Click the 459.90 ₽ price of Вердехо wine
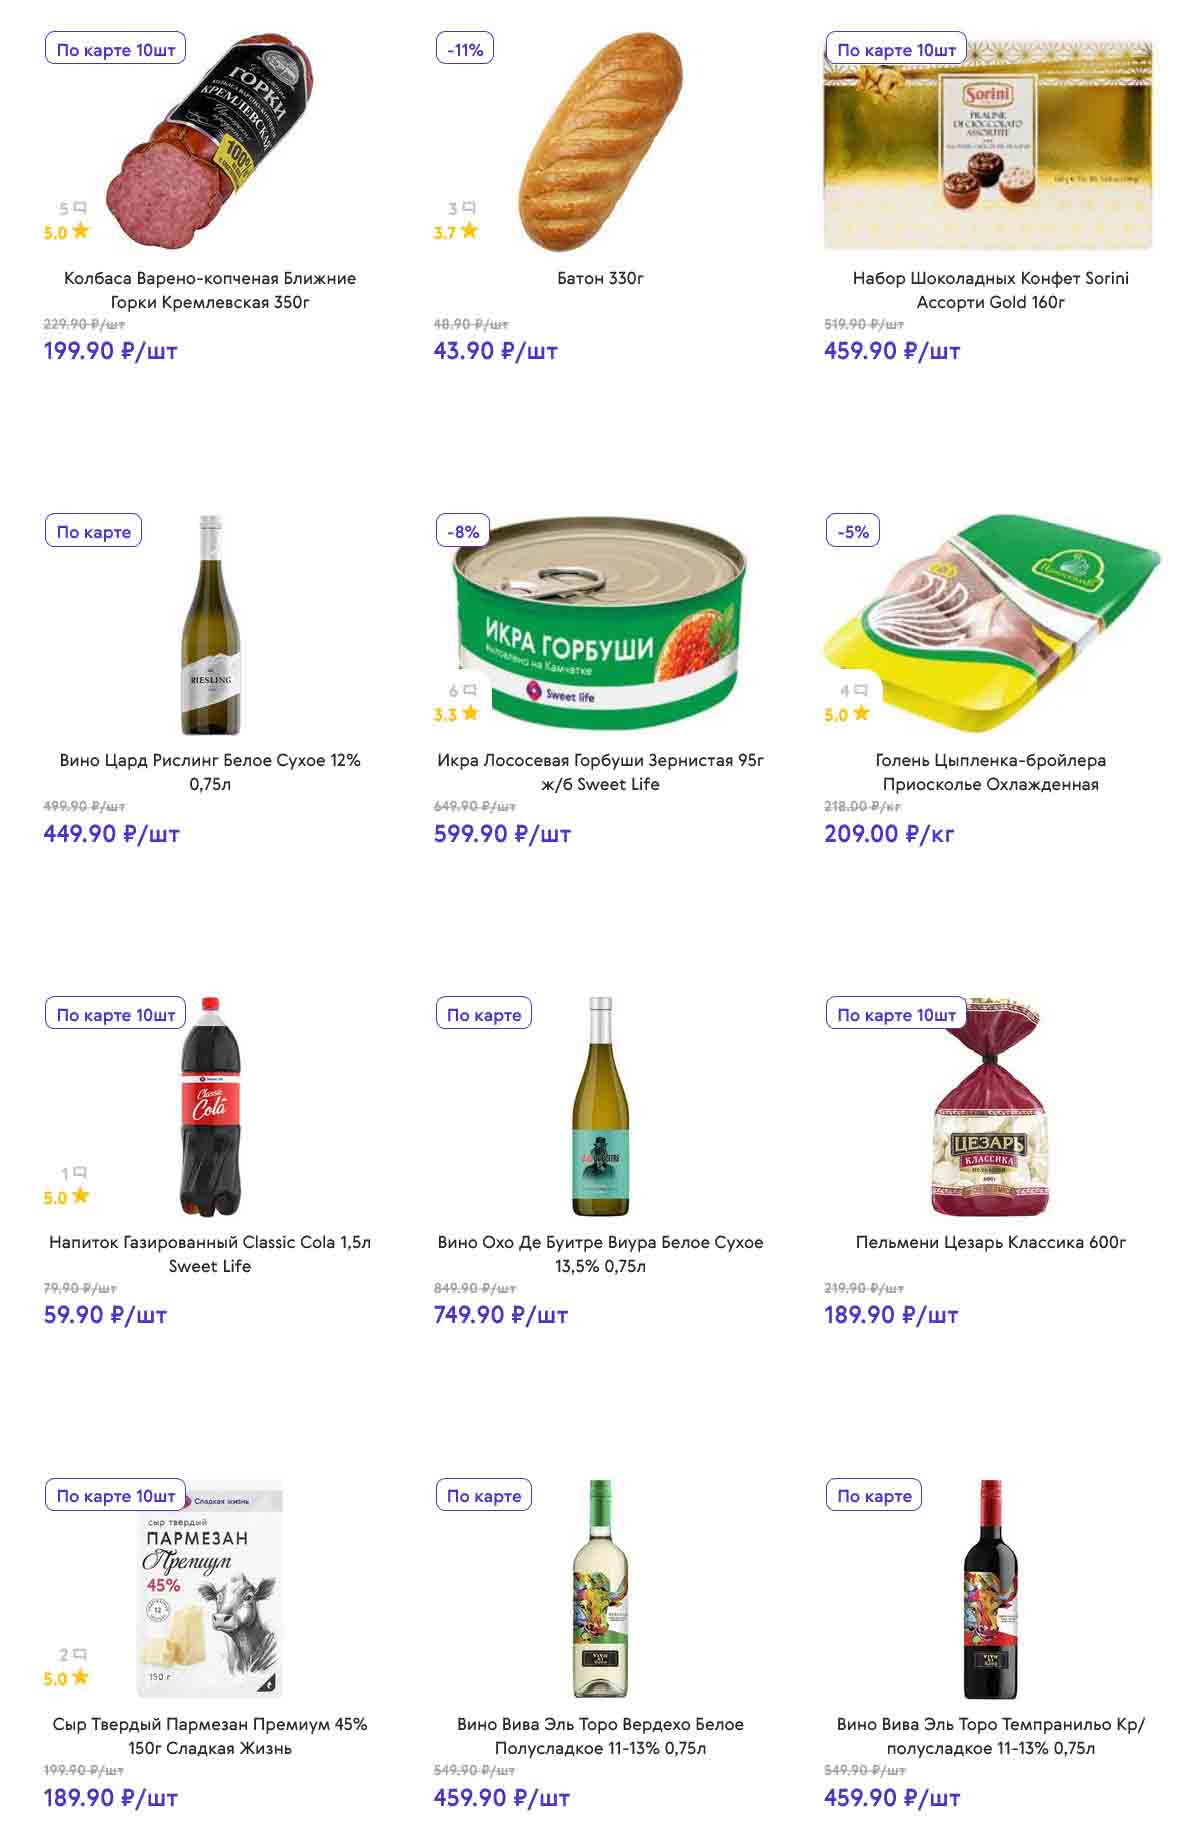Screen dimensions: 1194x1828 pos(501,1798)
